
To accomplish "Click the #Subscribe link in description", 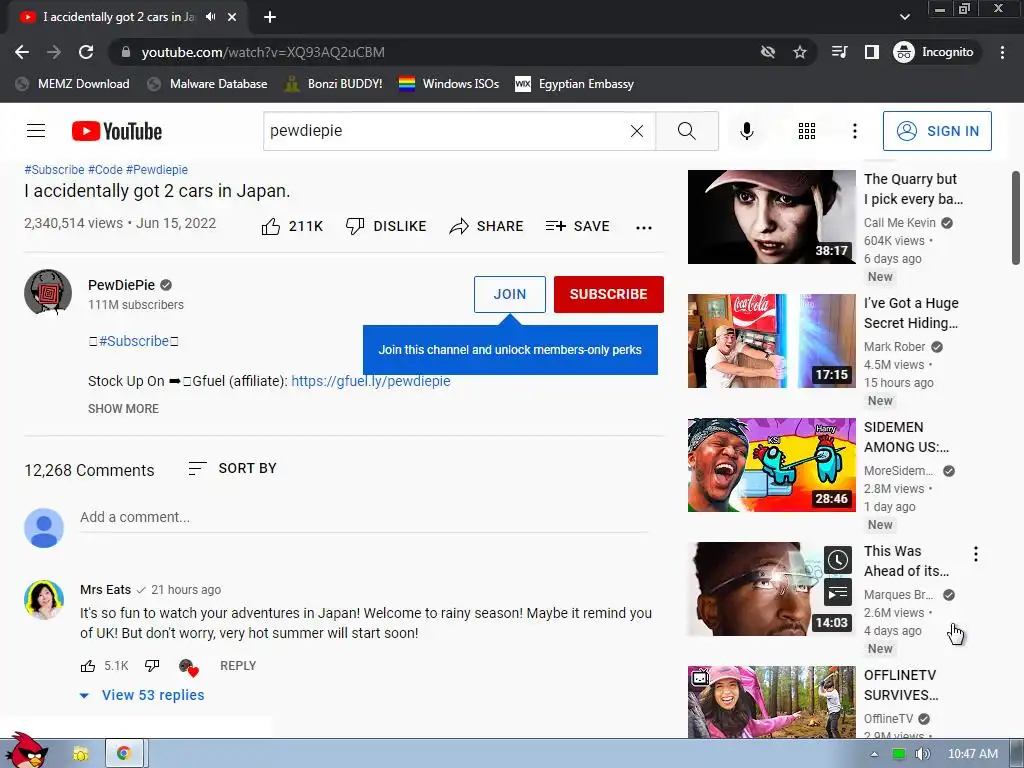I will [x=134, y=342].
